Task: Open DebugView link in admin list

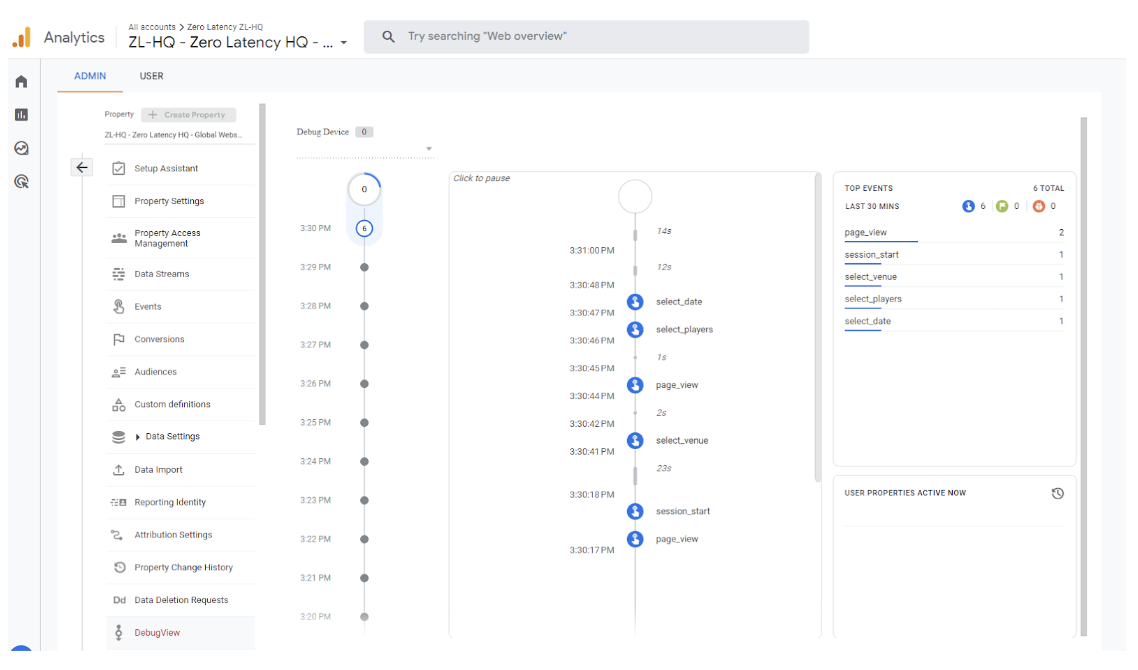Action: point(157,633)
